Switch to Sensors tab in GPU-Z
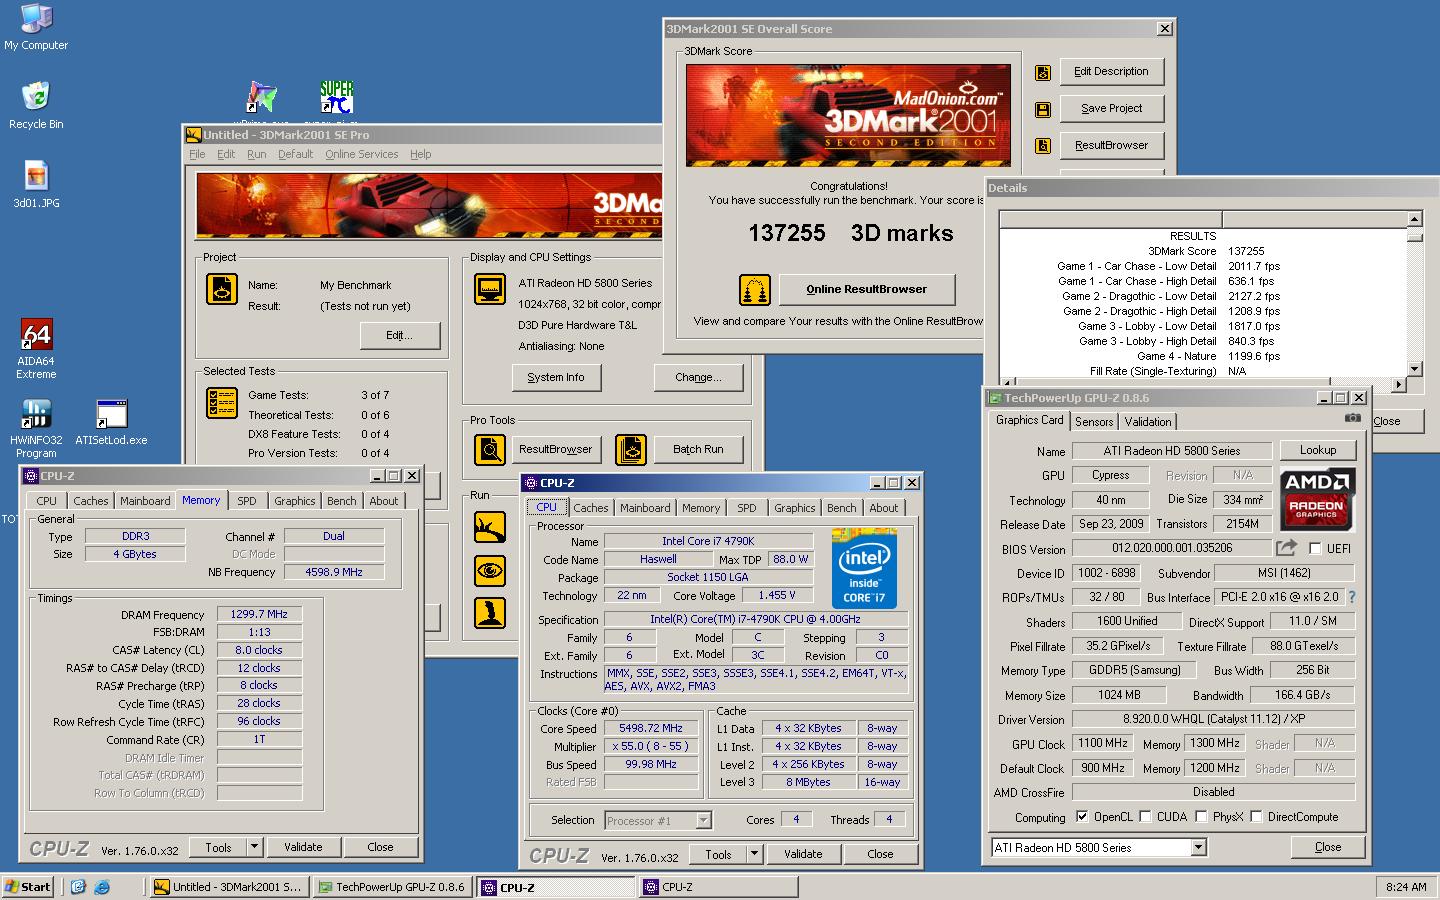1440x900 pixels. pyautogui.click(x=1094, y=422)
